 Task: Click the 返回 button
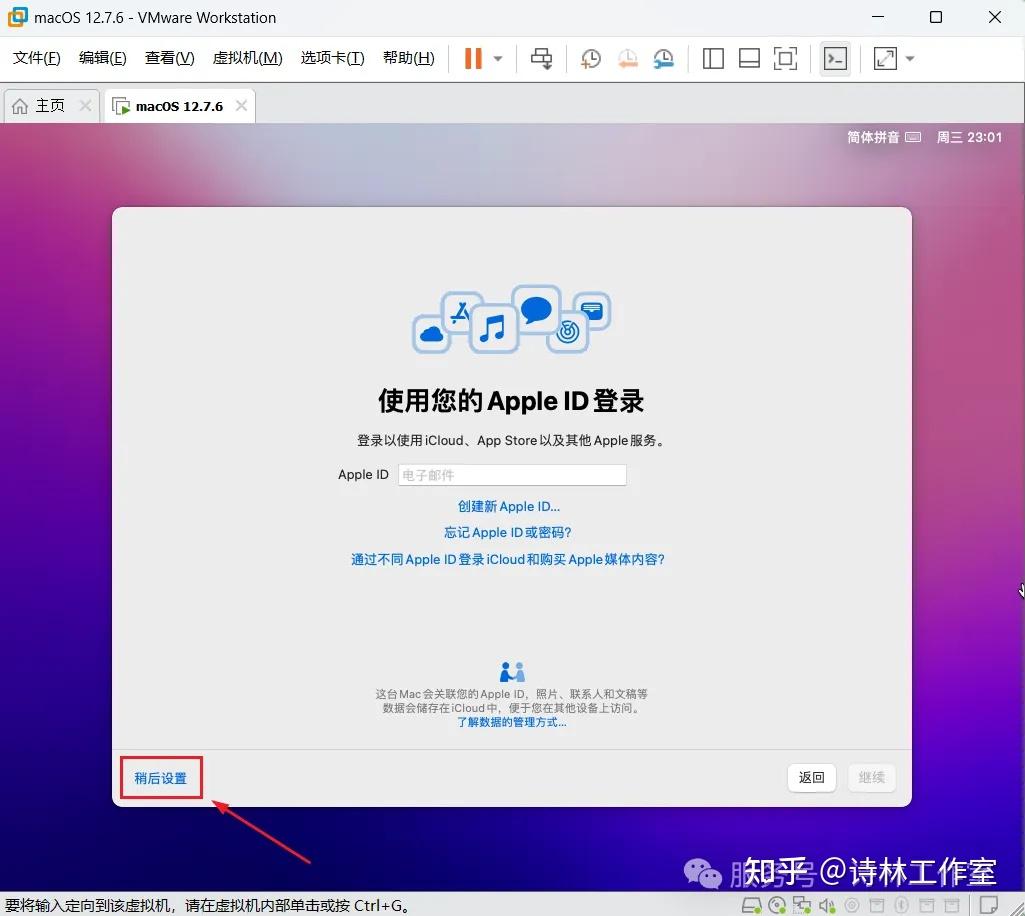[x=811, y=777]
